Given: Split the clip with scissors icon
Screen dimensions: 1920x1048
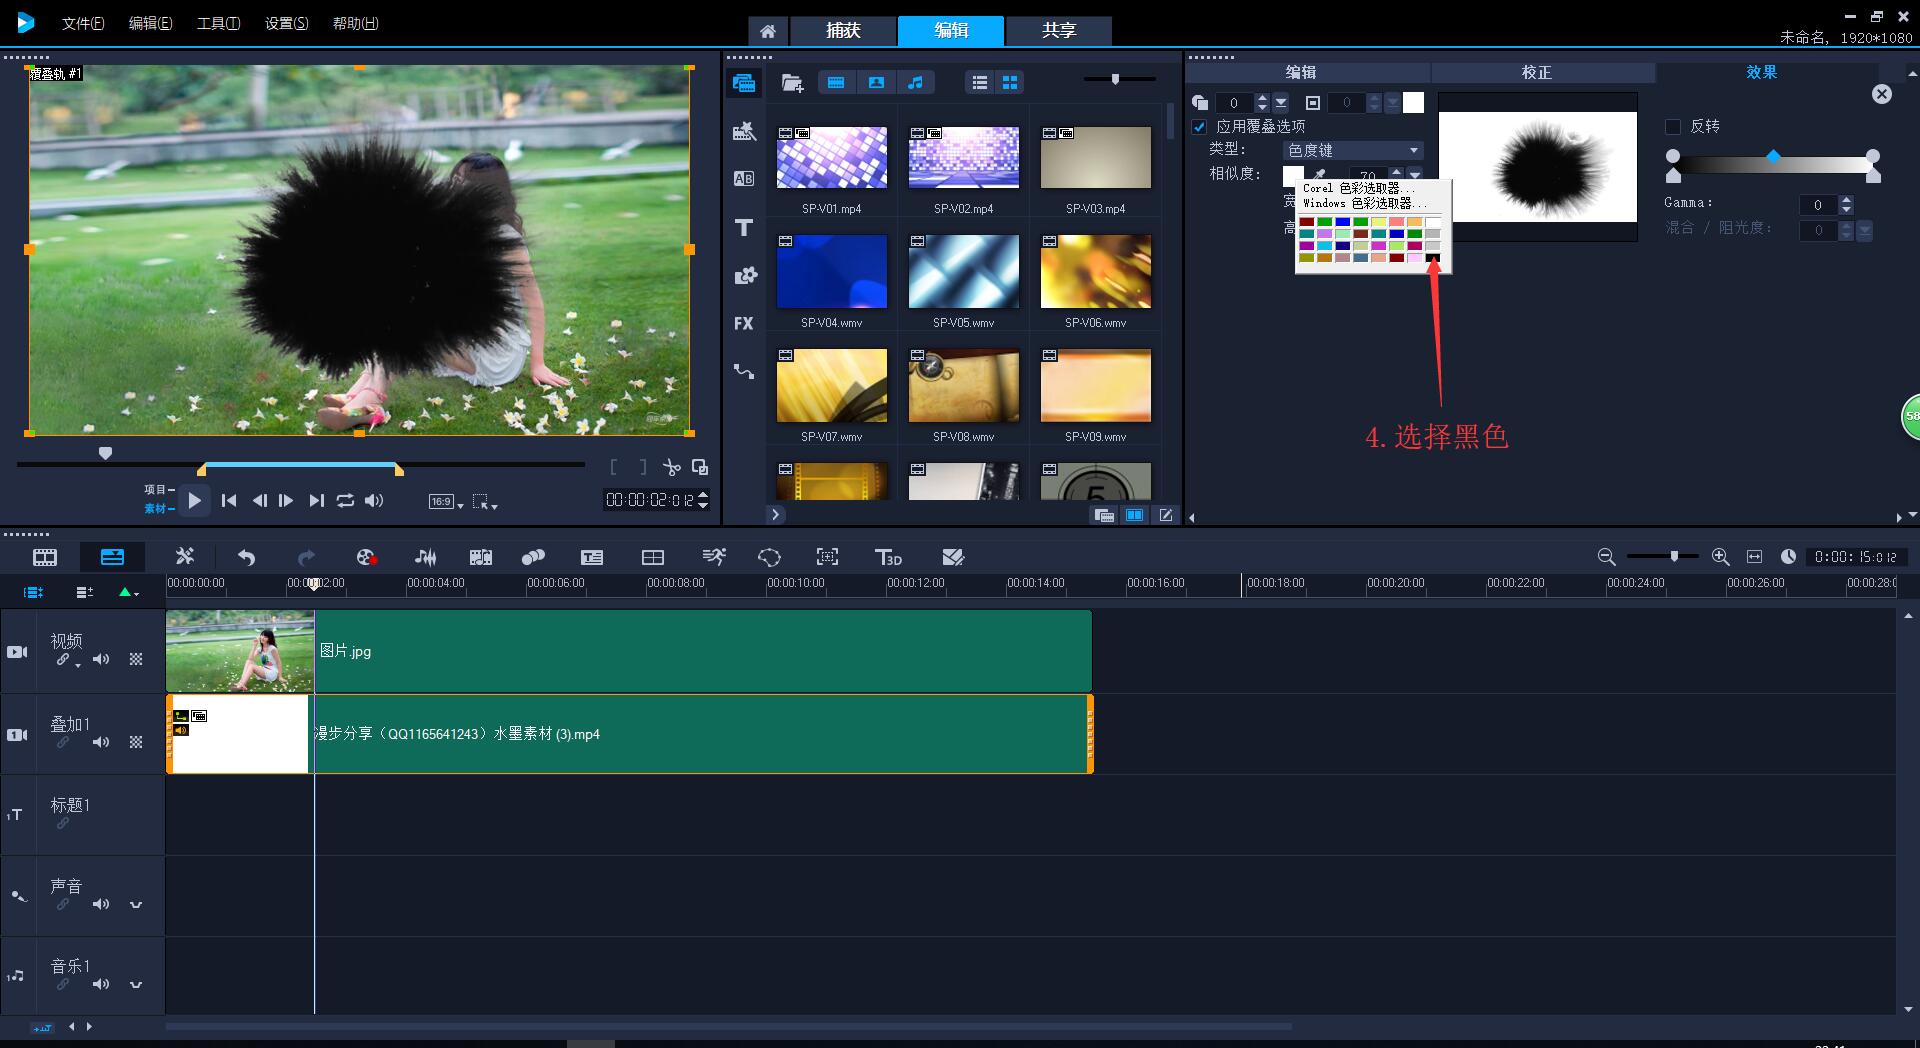Looking at the screenshot, I should tap(671, 467).
